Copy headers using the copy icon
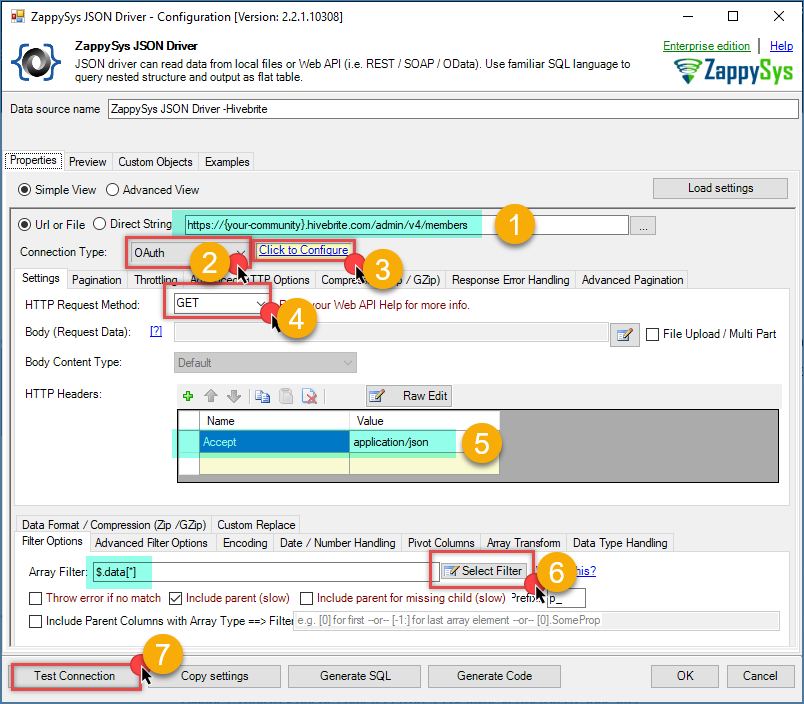Screen dimensions: 804x704 point(263,396)
